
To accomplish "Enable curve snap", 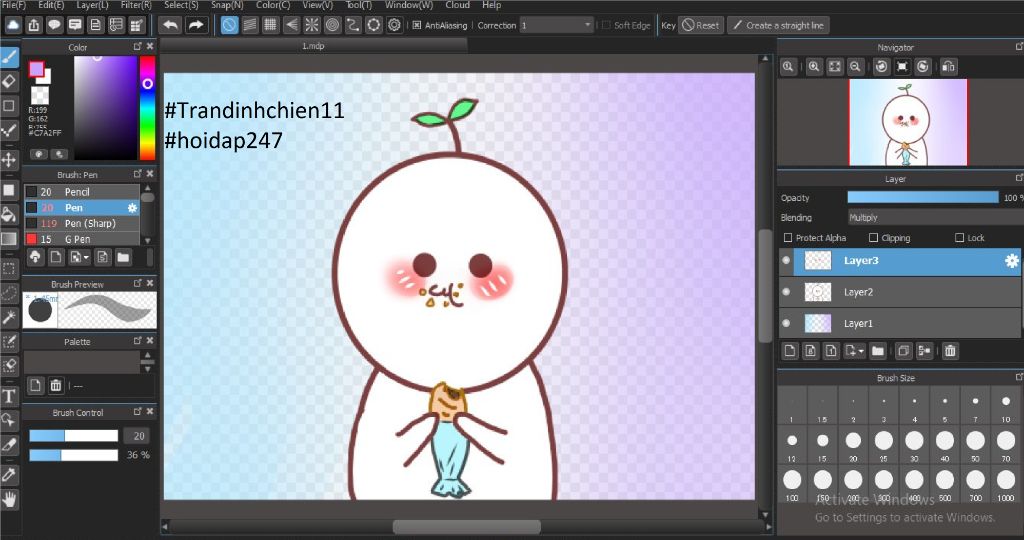I will [353, 25].
